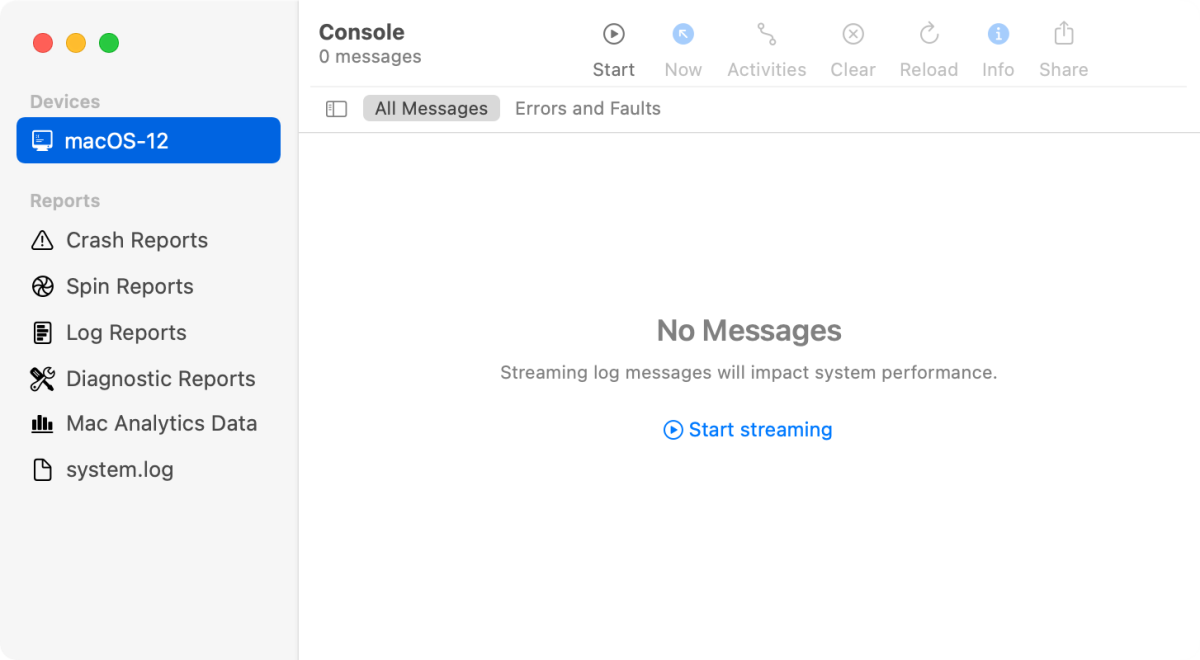Open Crash Reports in sidebar
The height and width of the screenshot is (660, 1200).
point(136,241)
